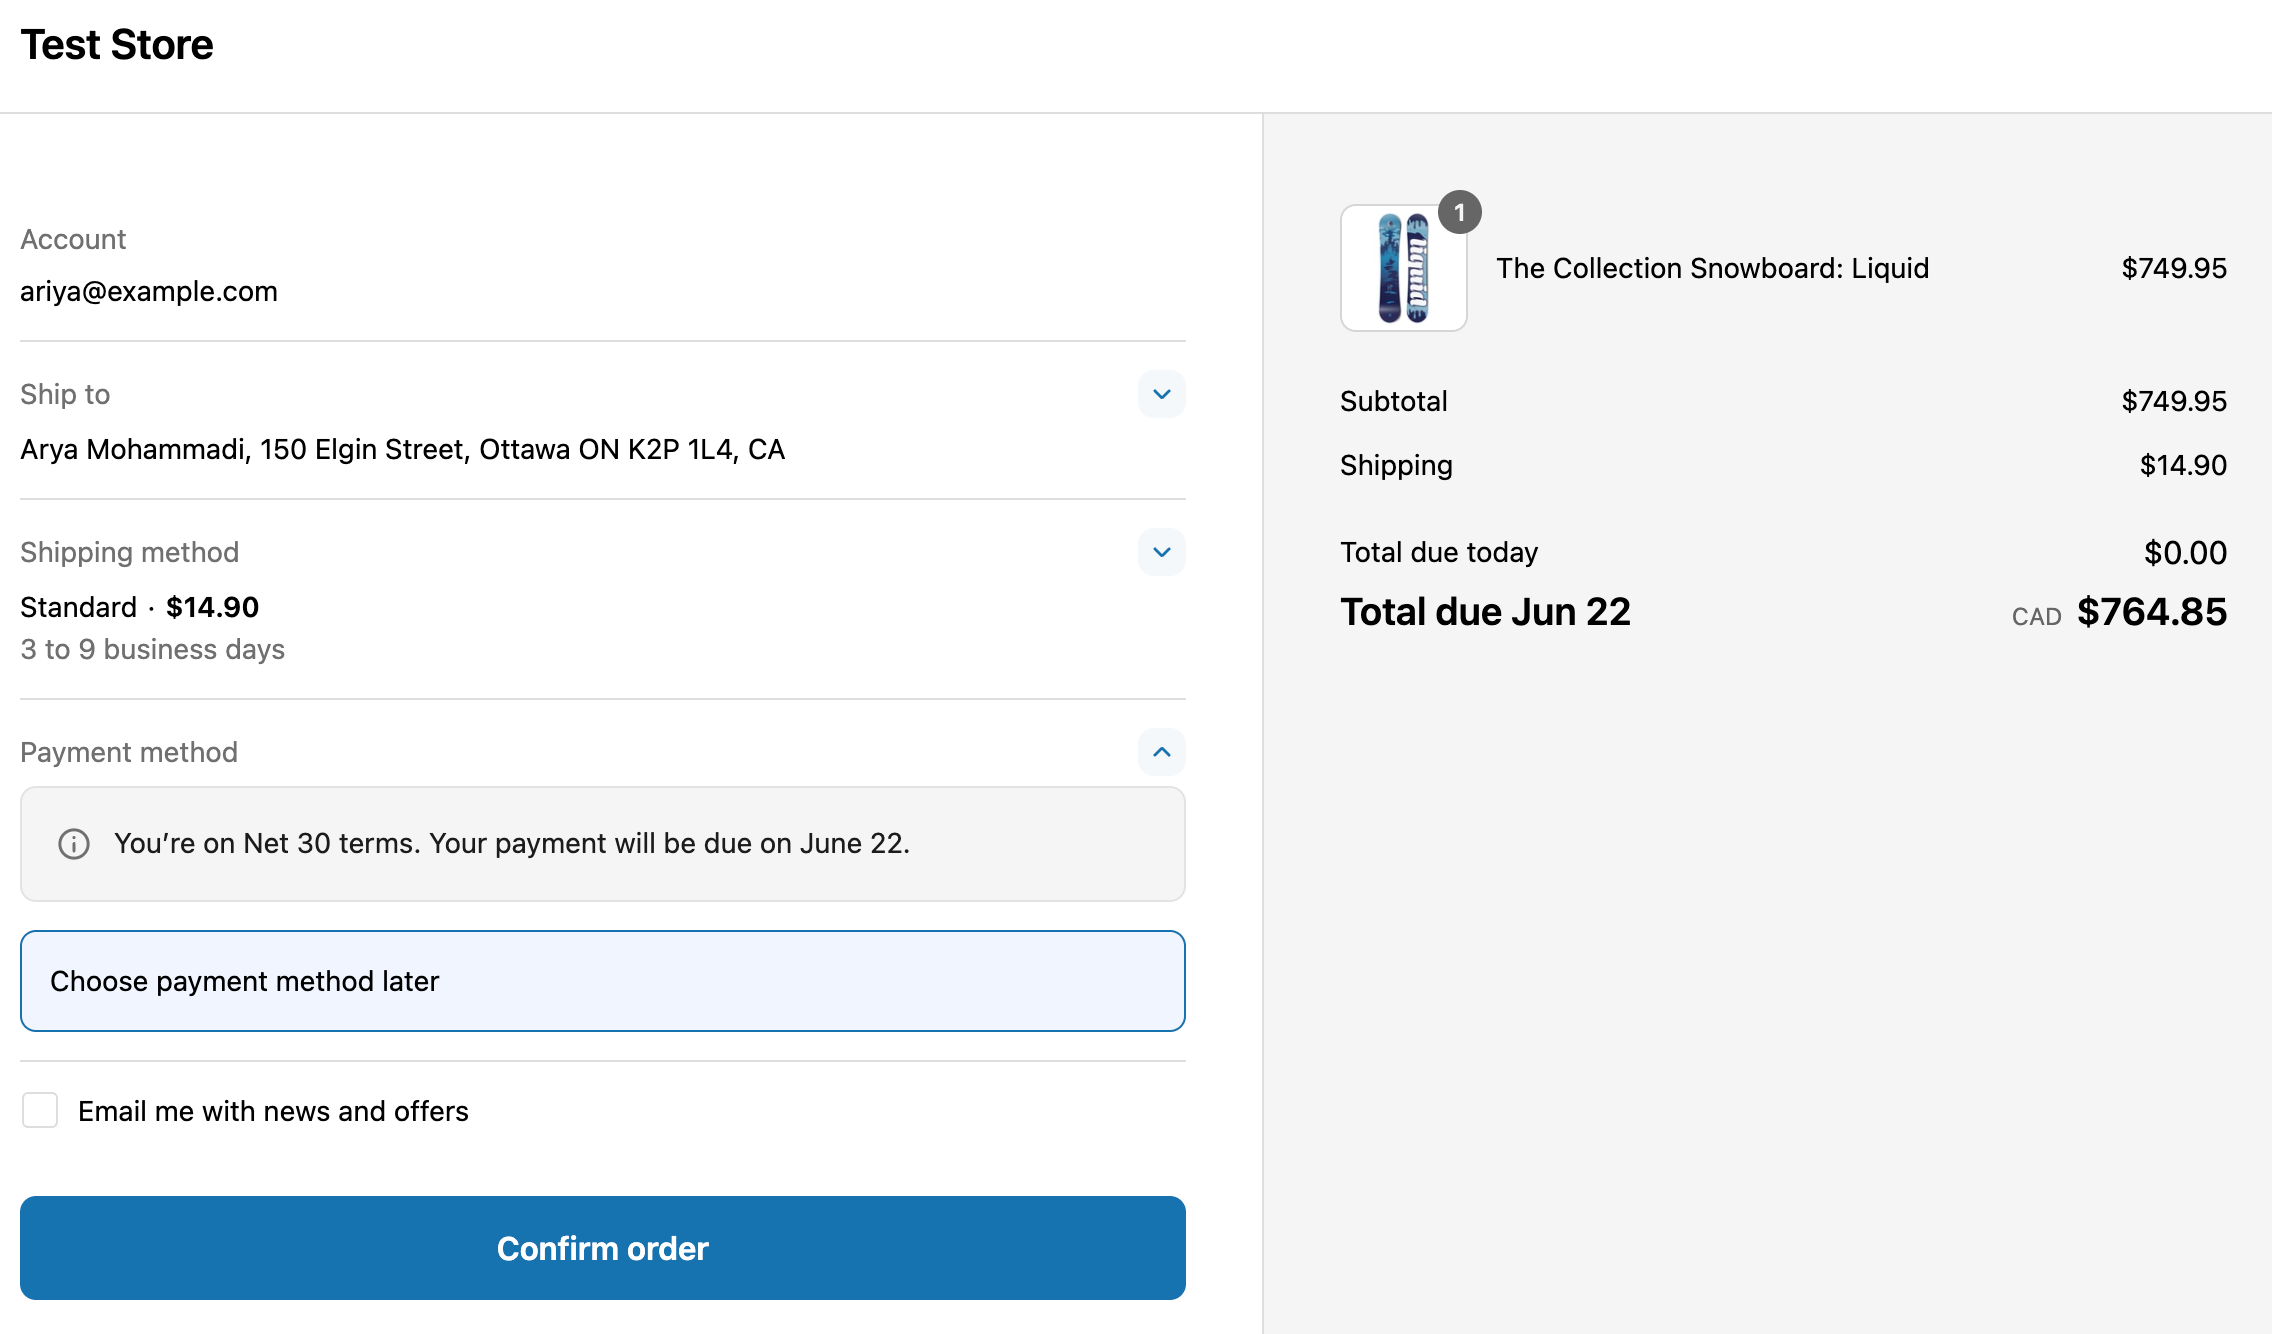Click the Test Store header title
The image size is (2272, 1334).
(117, 45)
